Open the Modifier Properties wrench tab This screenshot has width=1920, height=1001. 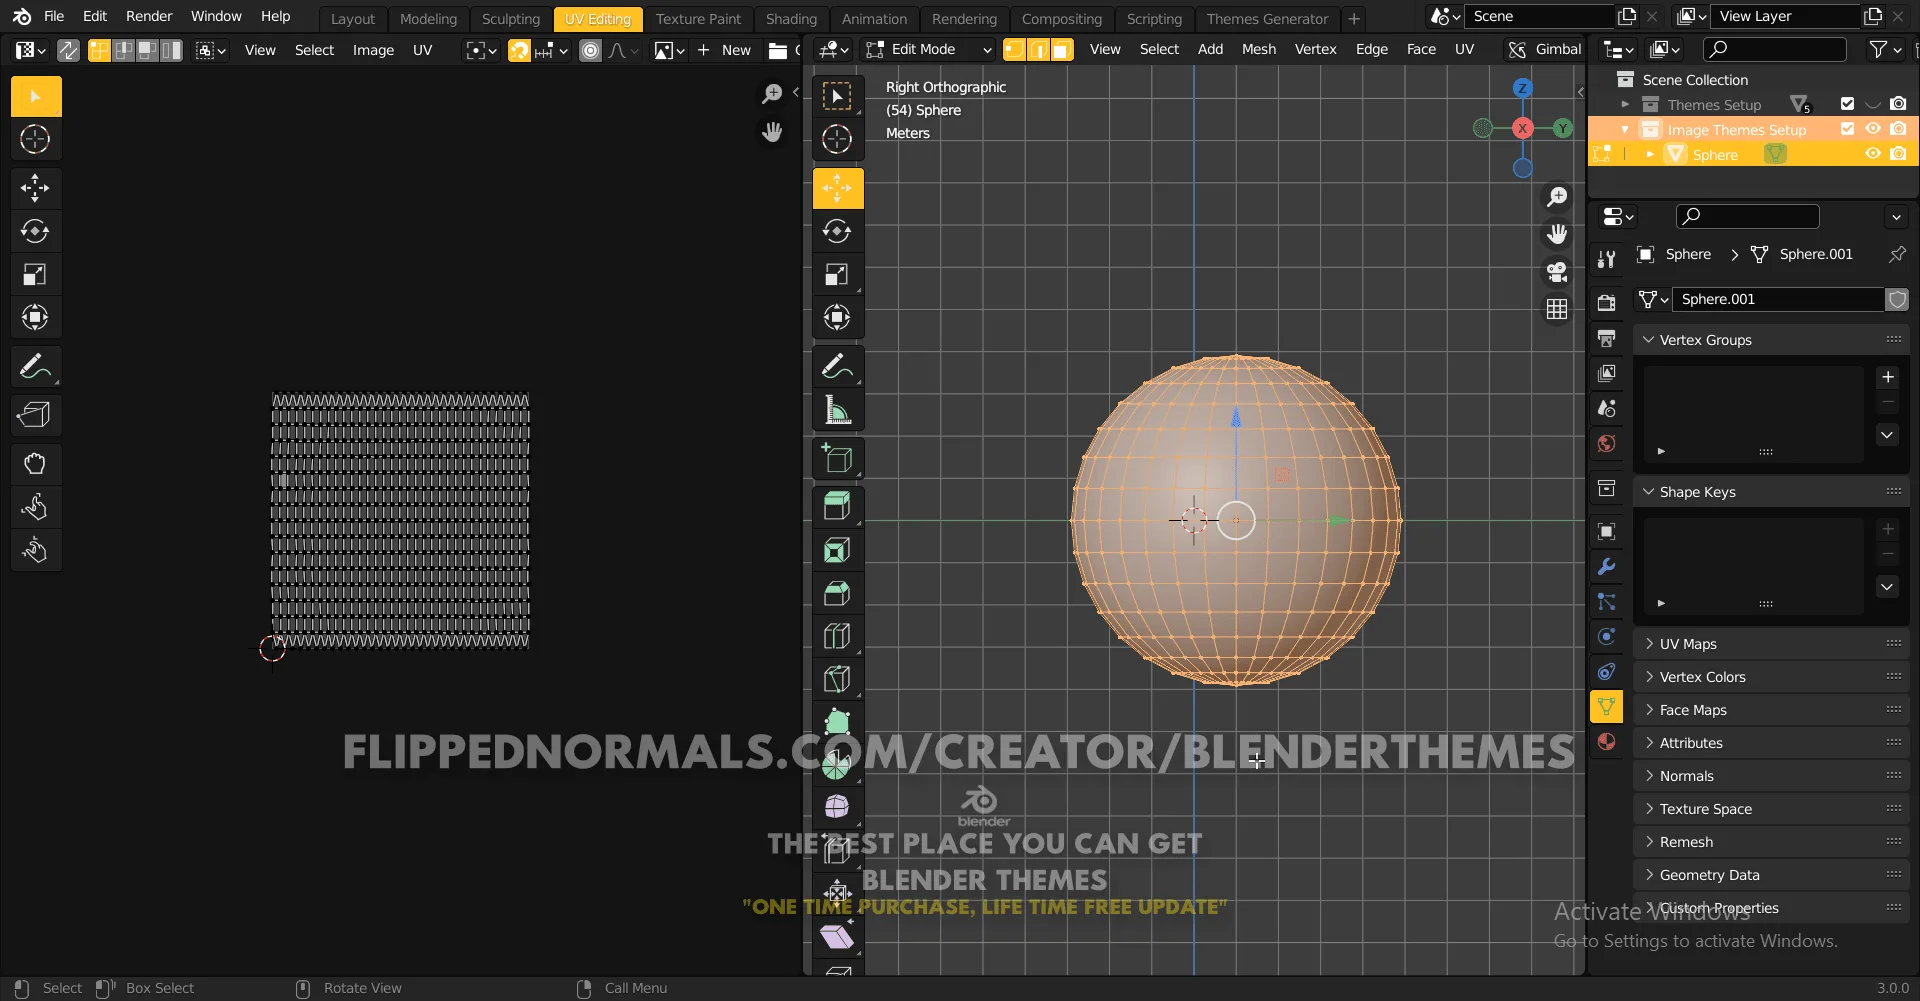pos(1607,566)
